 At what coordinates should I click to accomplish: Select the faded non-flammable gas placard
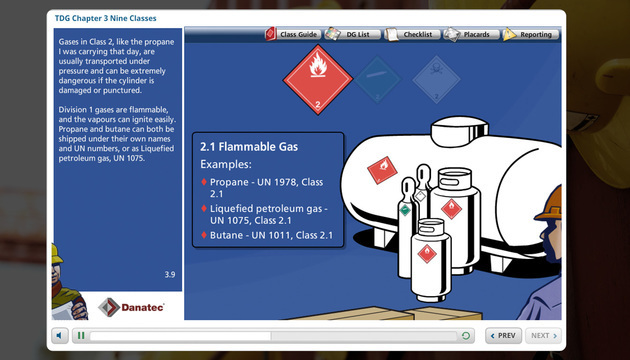click(377, 80)
